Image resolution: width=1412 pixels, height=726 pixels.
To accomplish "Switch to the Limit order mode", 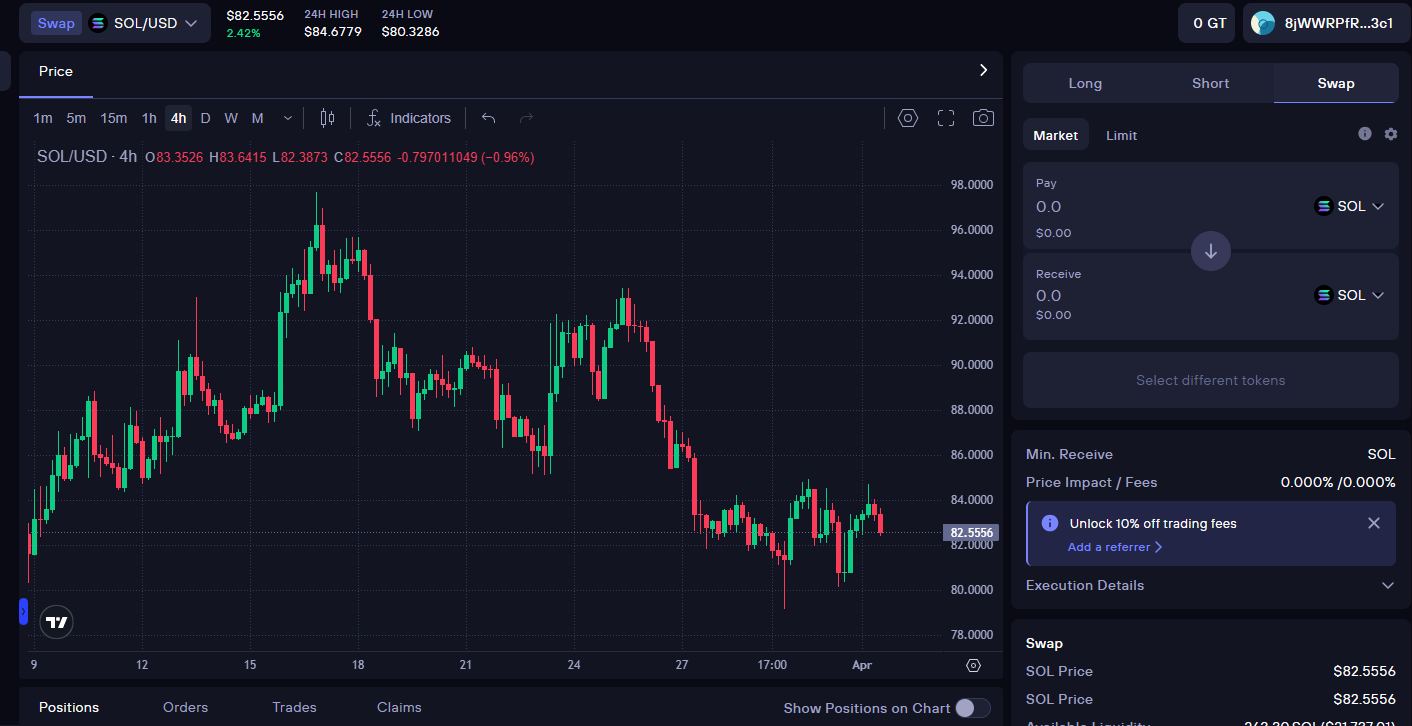I will point(1121,135).
